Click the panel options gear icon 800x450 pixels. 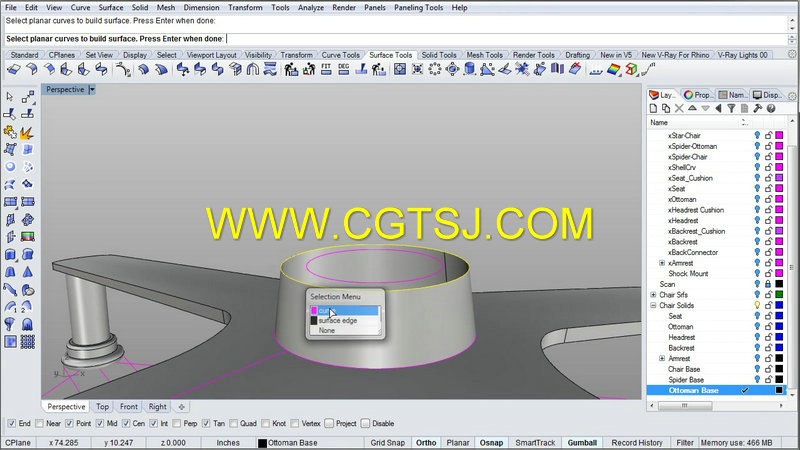click(x=792, y=95)
